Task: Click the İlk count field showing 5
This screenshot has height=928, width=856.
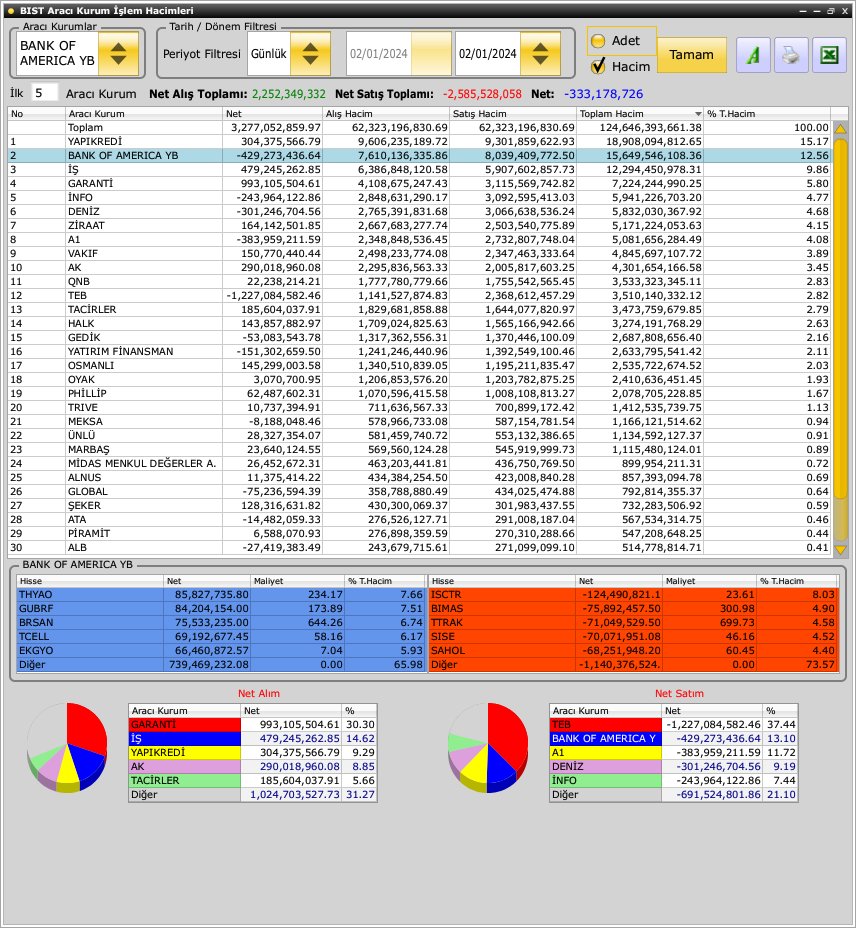Action: click(44, 93)
